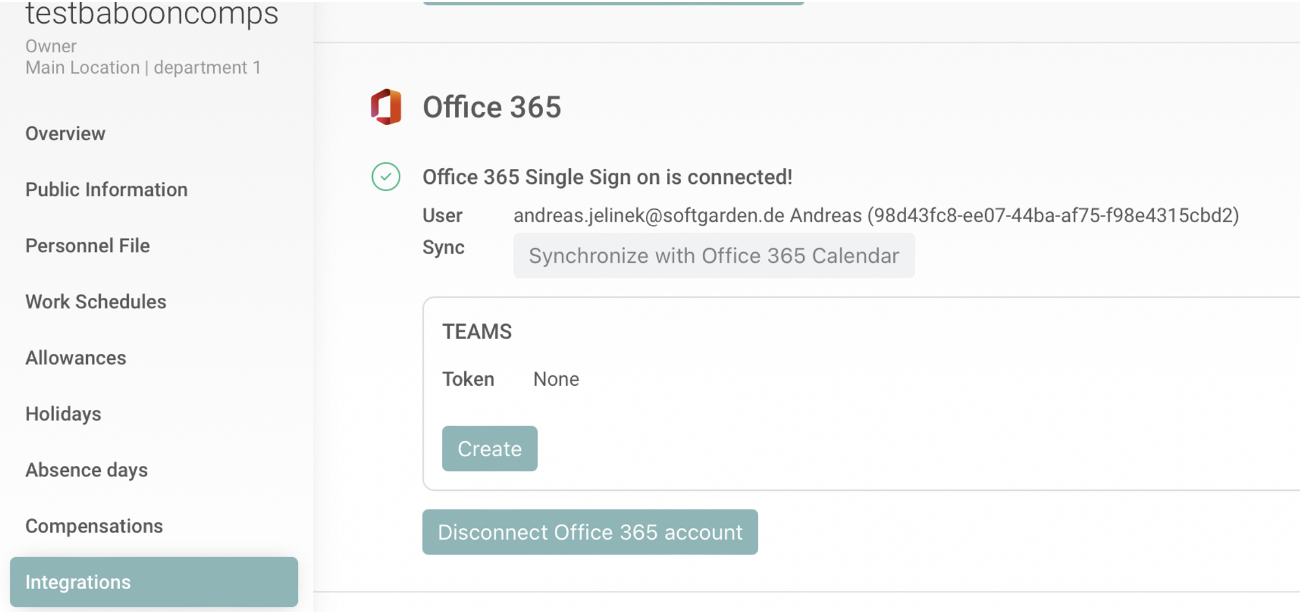This screenshot has height=612, width=1310.
Task: Go to Absence days
Action: coord(86,470)
